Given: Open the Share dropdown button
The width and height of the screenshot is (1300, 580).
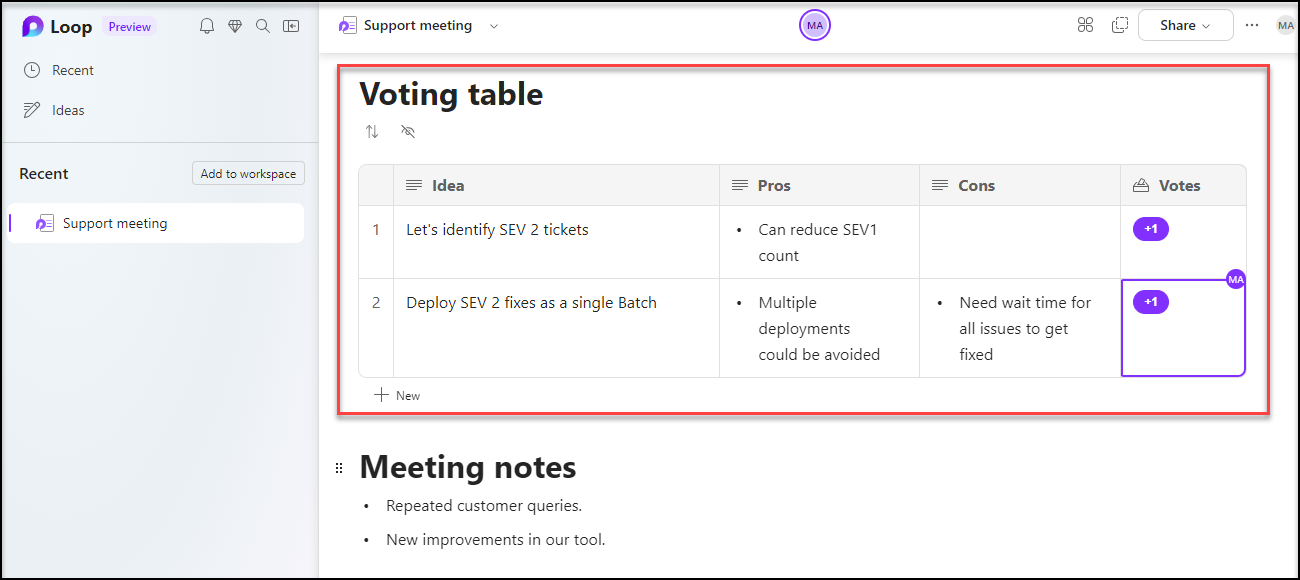Looking at the screenshot, I should 1185,26.
